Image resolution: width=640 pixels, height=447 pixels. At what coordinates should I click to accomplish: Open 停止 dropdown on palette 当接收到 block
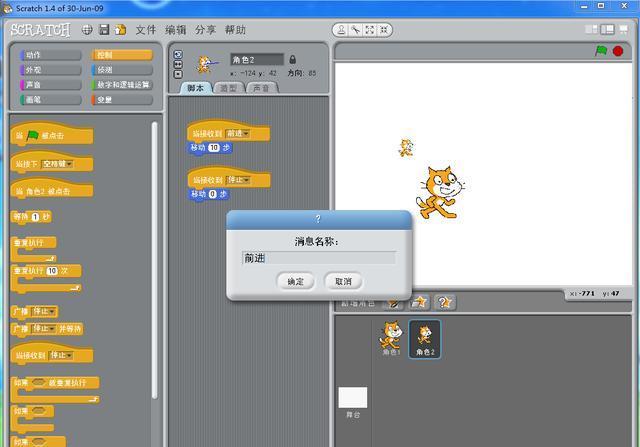(x=61, y=356)
